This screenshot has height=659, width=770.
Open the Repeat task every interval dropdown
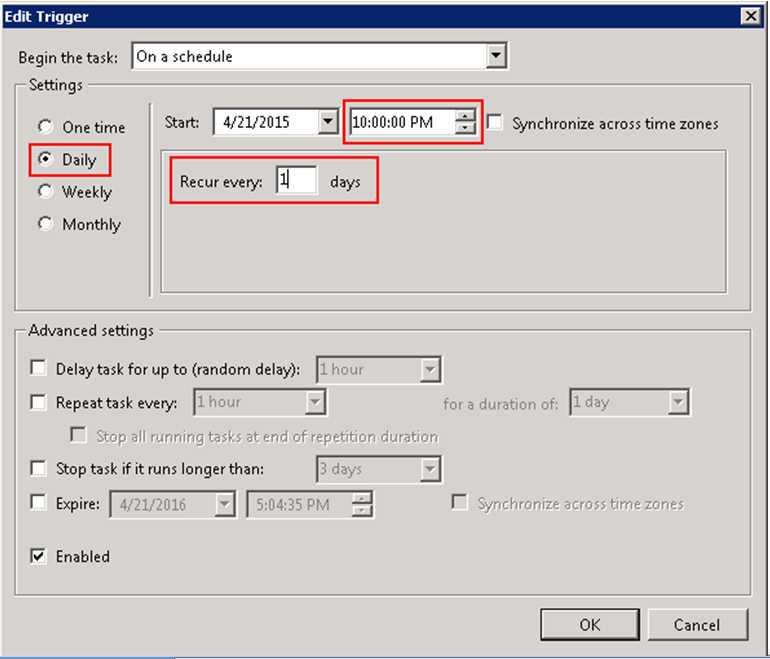click(314, 402)
